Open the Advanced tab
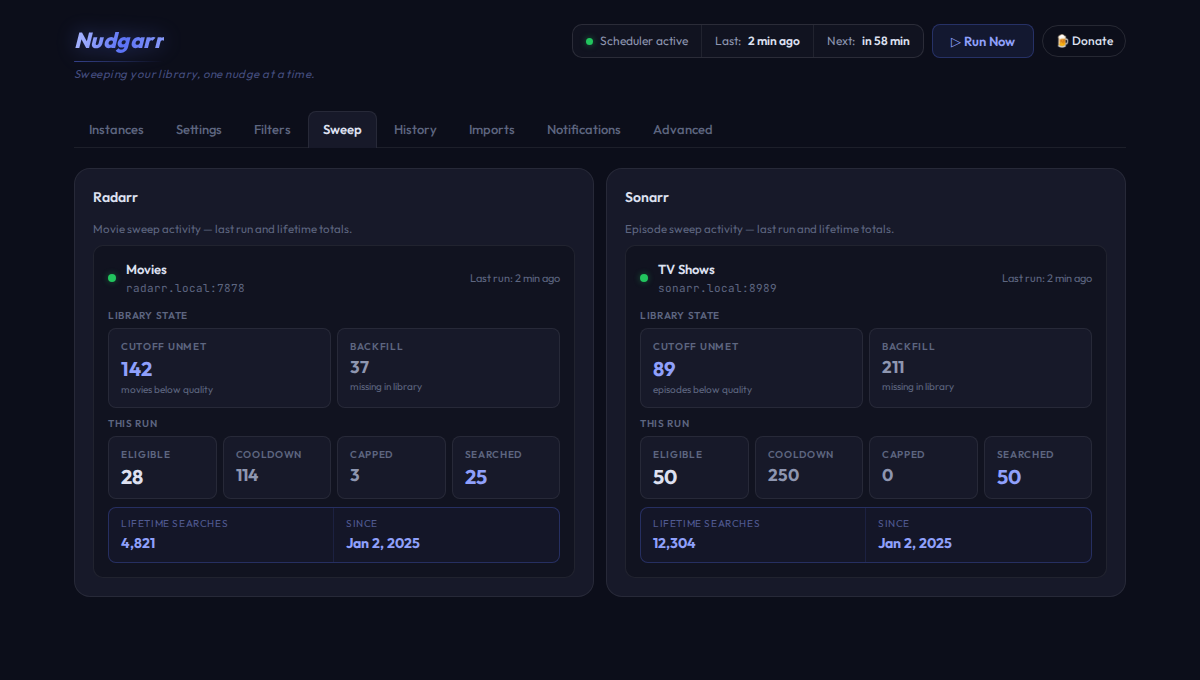Screen dimensions: 1200x680 [682, 130]
